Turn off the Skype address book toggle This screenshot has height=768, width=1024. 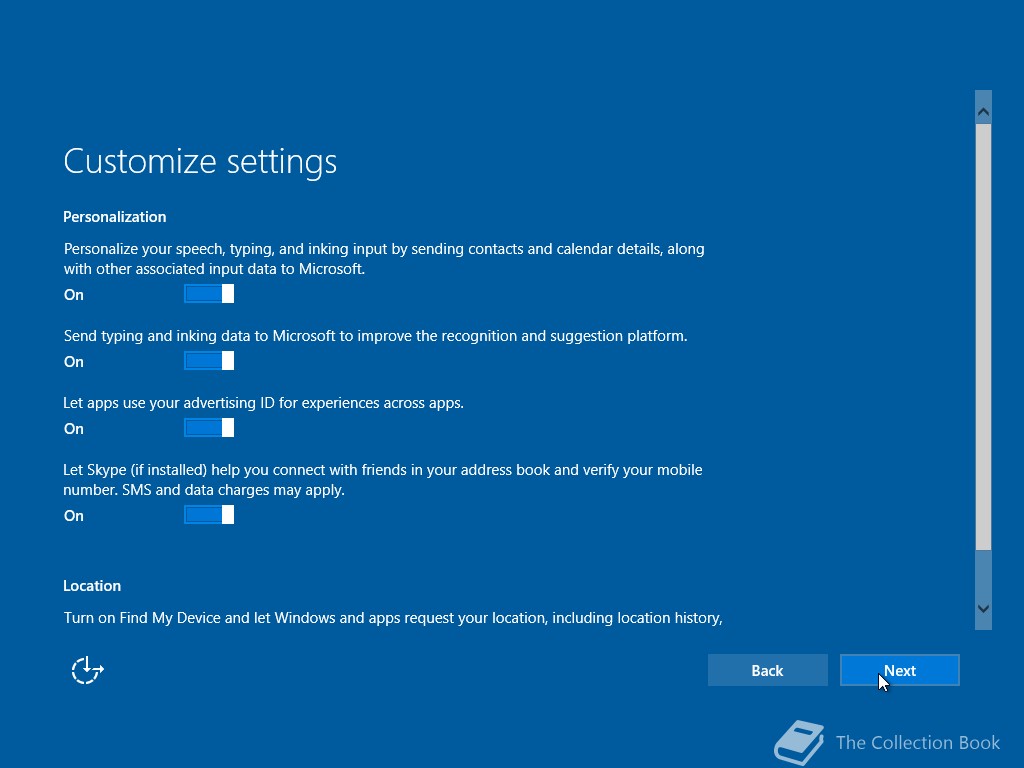(209, 515)
